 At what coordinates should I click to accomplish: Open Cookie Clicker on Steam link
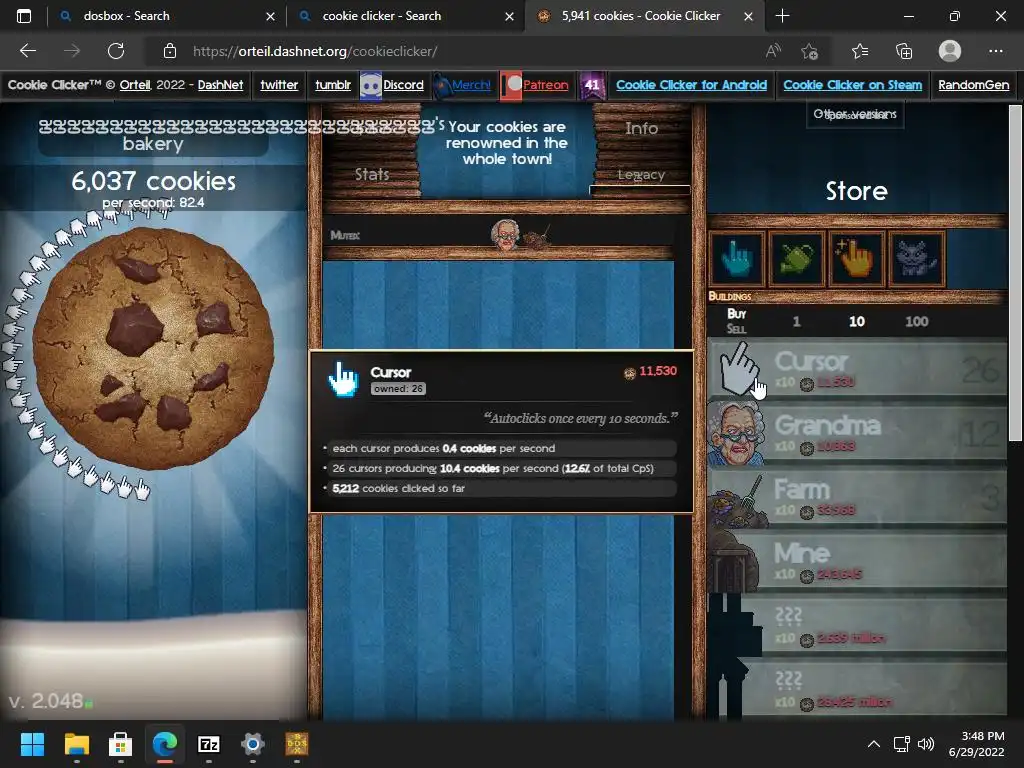pos(852,85)
